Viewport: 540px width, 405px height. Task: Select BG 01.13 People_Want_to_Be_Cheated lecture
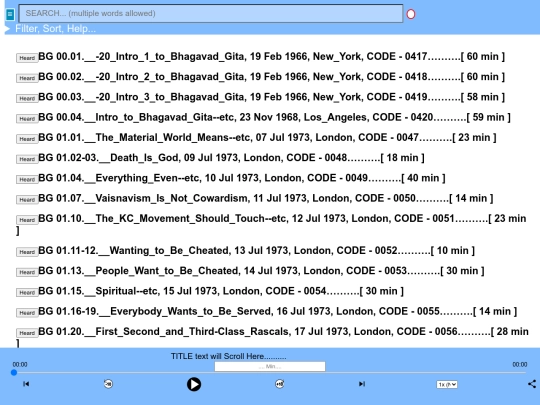[x=261, y=271]
